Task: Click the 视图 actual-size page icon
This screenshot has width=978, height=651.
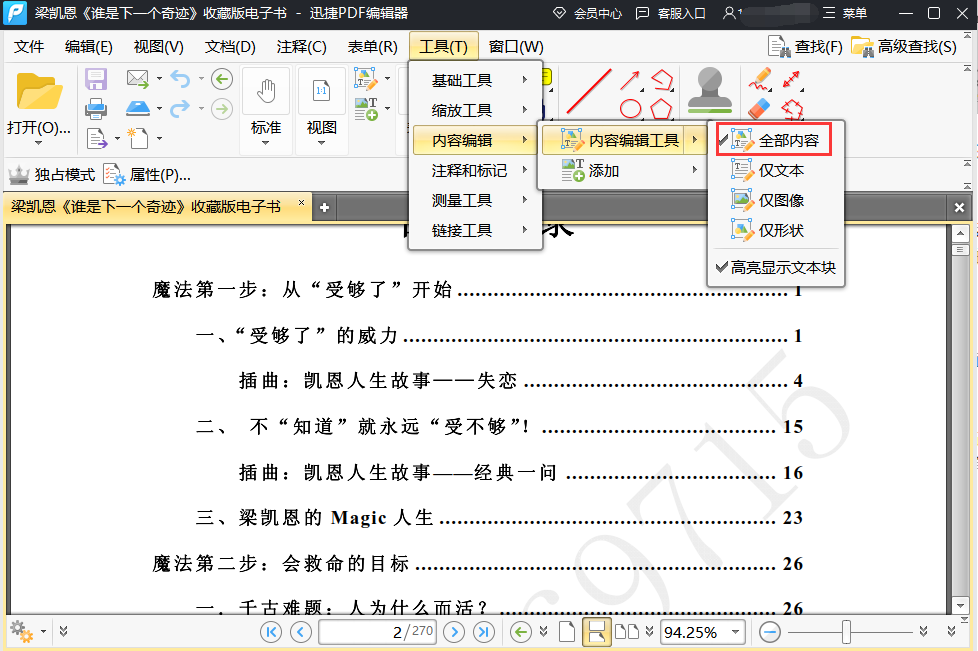Action: (x=321, y=91)
